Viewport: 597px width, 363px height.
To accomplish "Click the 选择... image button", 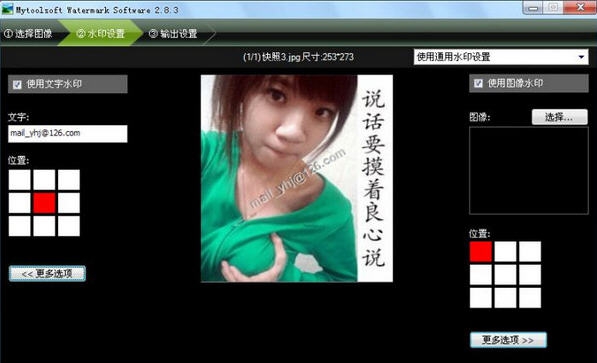I will click(560, 117).
